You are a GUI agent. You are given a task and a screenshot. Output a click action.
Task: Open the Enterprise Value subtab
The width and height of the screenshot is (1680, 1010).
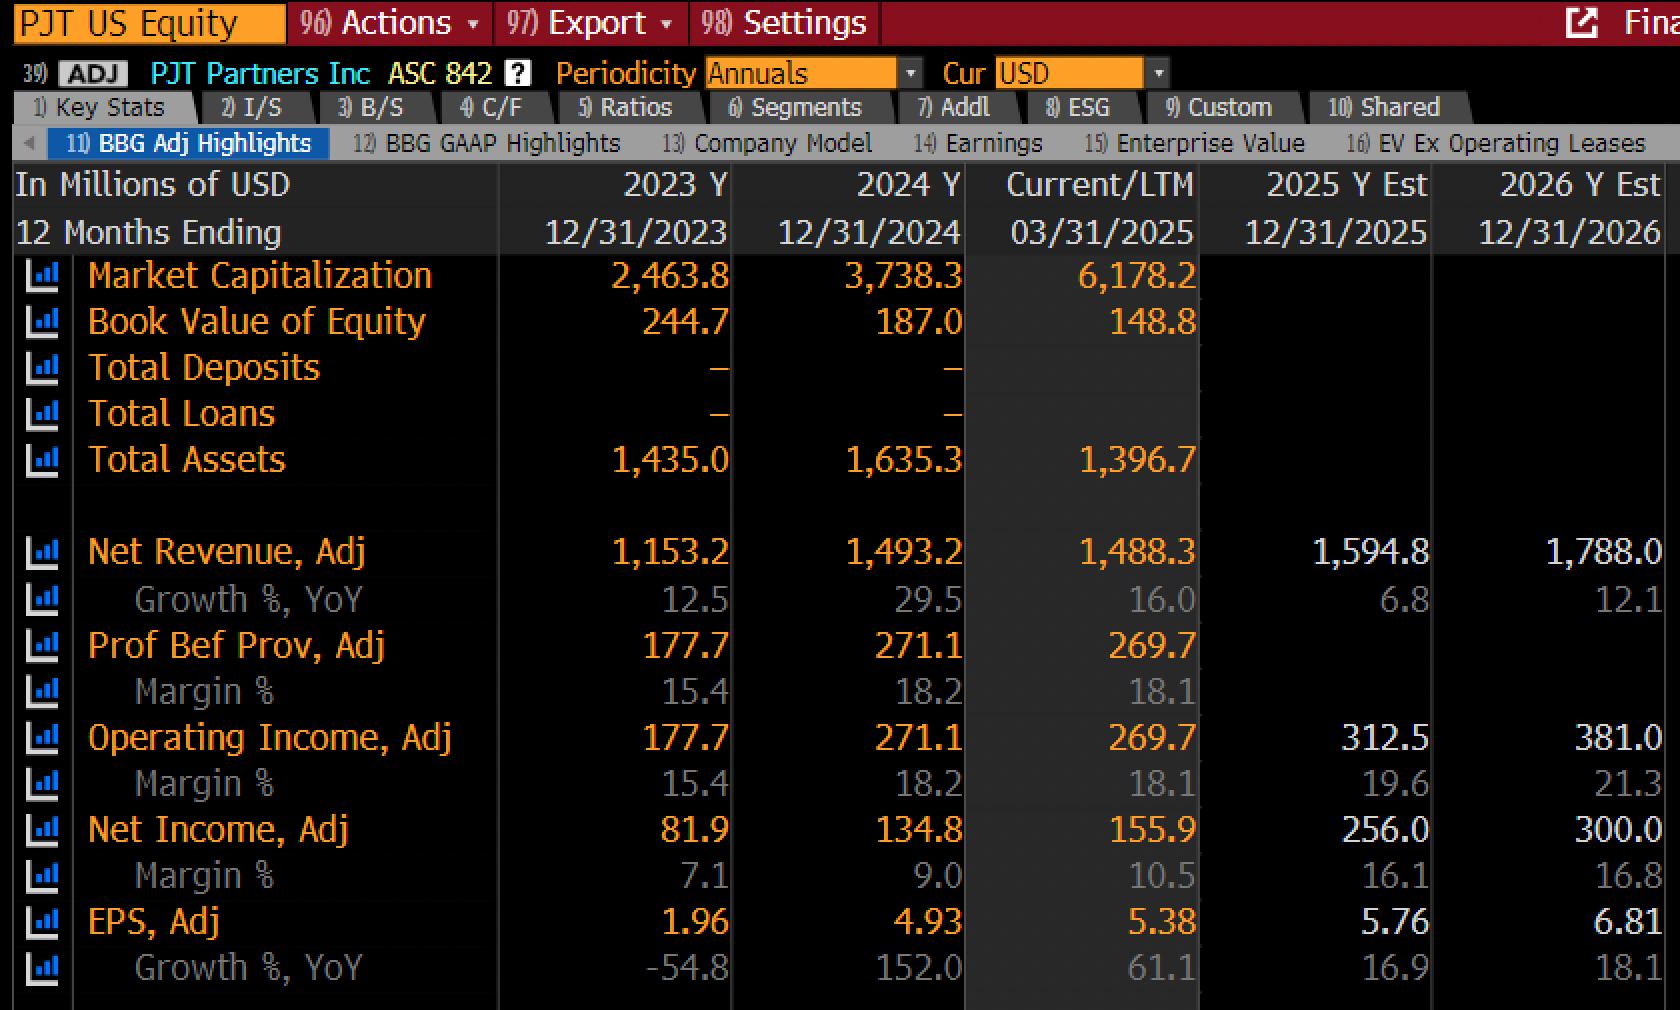[x=1195, y=144]
